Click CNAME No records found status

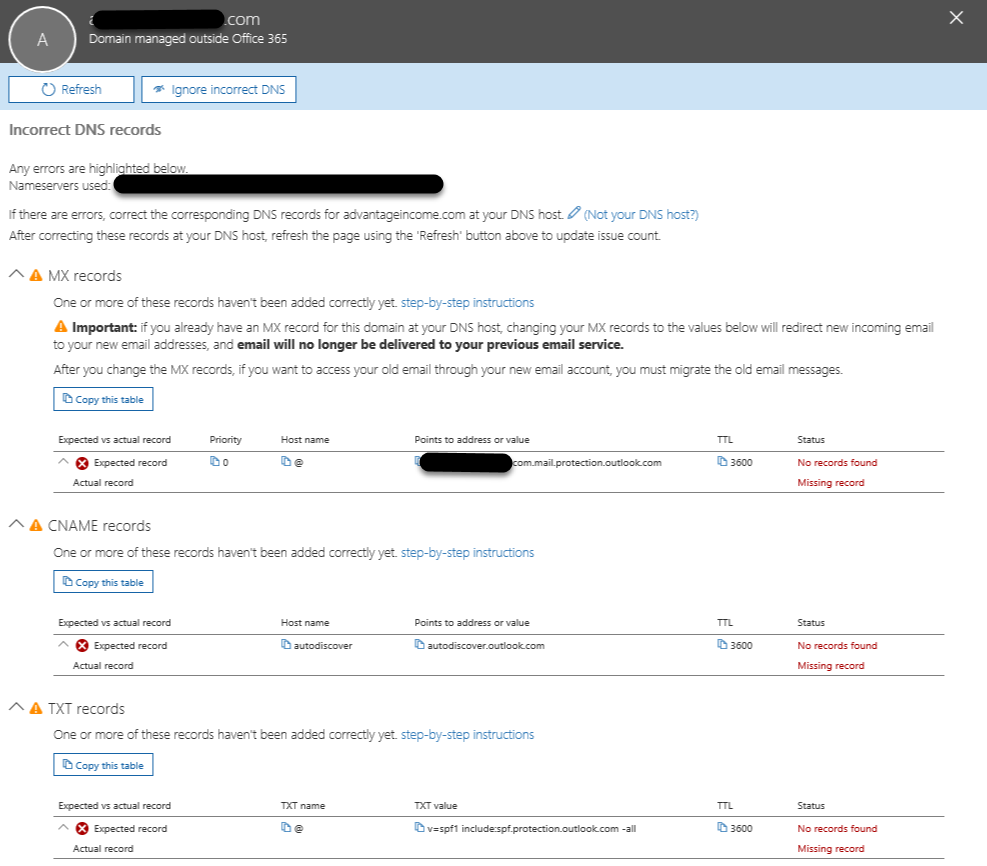tap(837, 646)
